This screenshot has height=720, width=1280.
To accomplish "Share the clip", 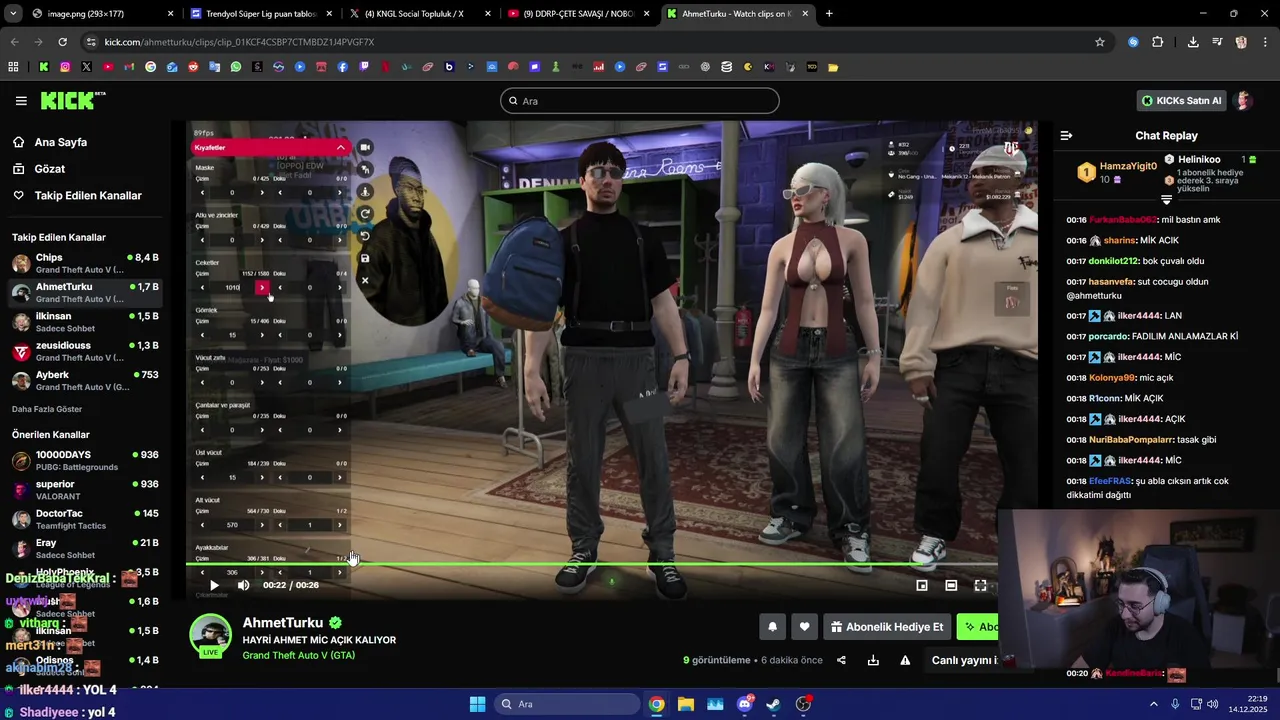I will 841,660.
